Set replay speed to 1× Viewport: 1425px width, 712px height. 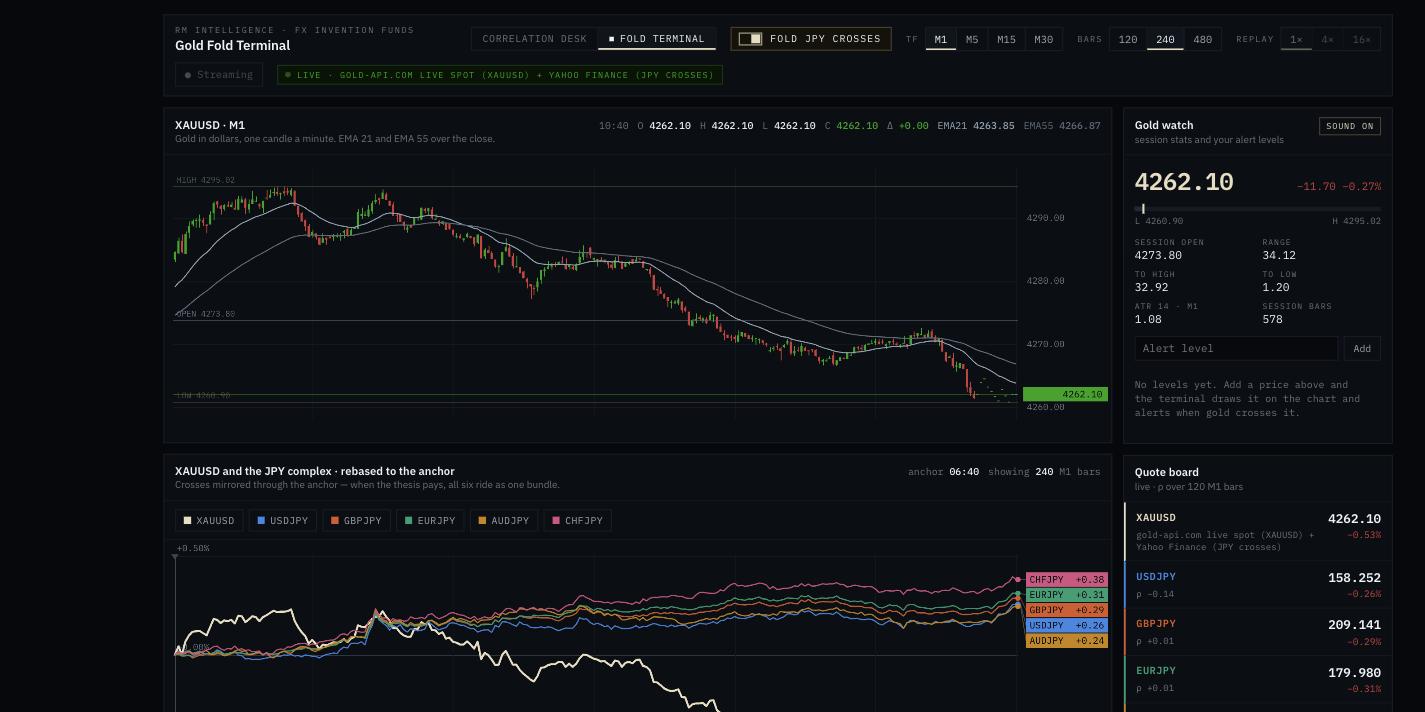click(1296, 39)
